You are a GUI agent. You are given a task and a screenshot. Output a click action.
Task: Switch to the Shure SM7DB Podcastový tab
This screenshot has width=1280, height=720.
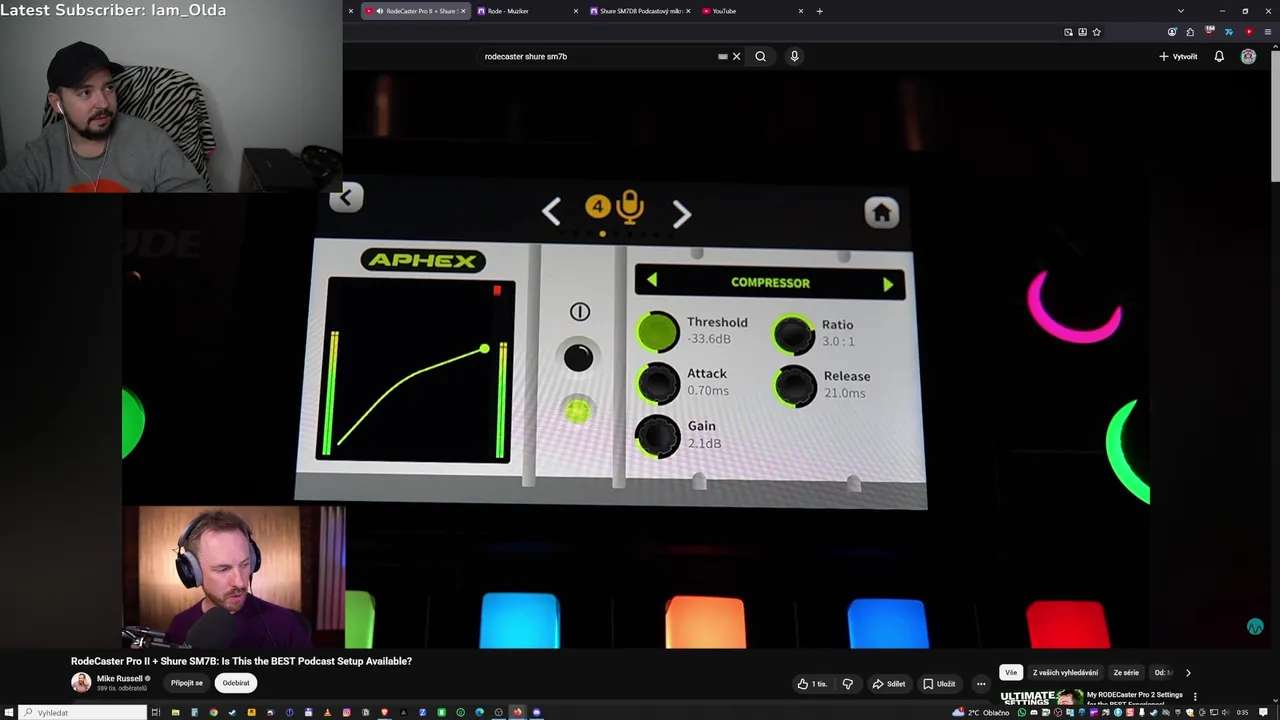(x=638, y=11)
